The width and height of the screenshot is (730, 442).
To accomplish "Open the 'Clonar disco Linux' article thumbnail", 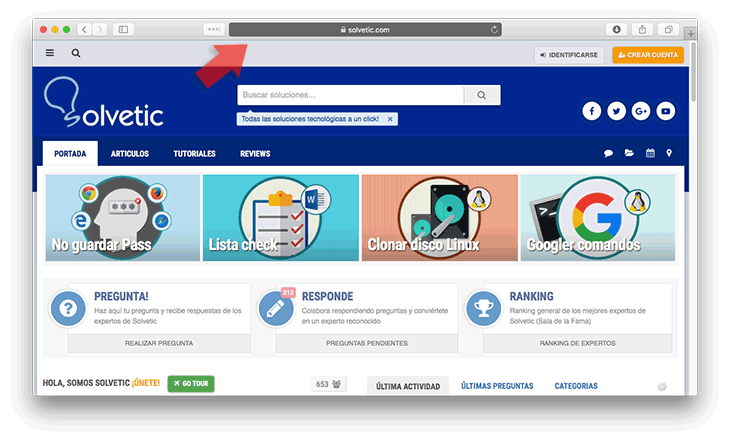I will [x=439, y=218].
